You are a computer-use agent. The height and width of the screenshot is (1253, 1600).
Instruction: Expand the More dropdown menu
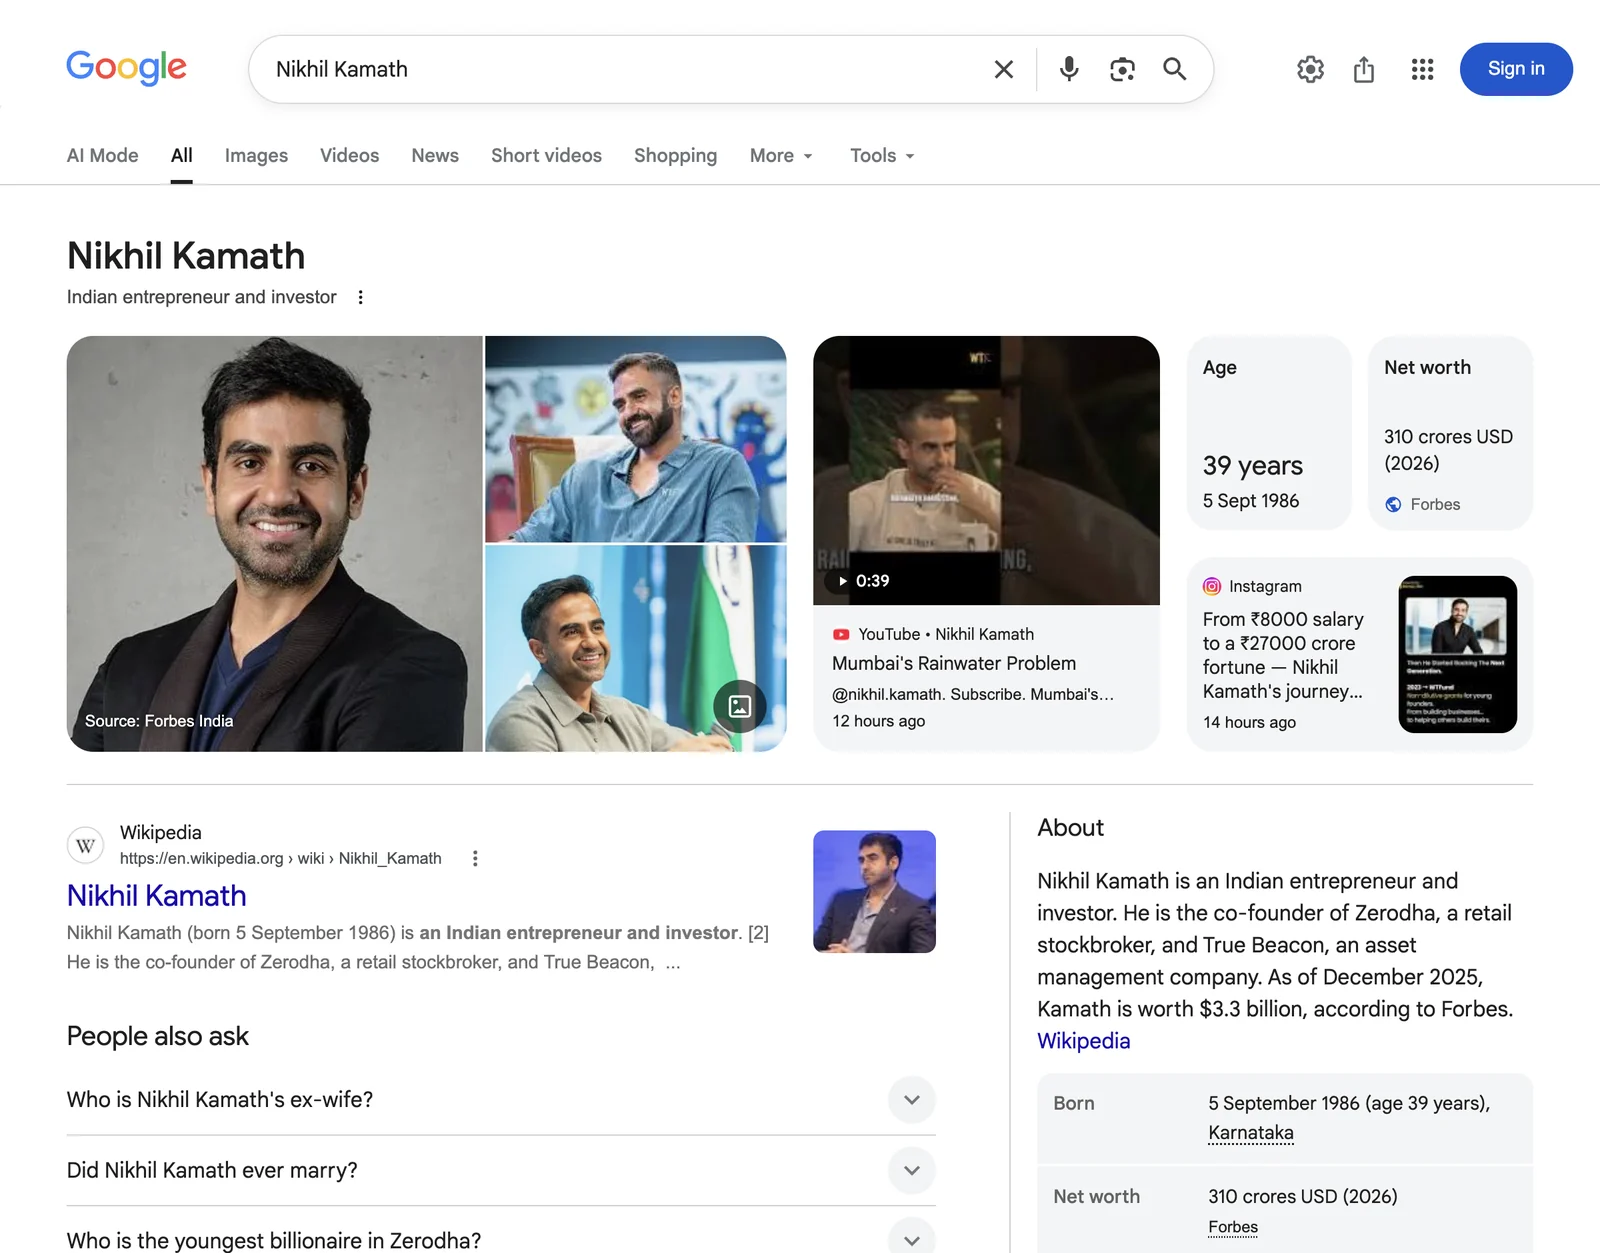pyautogui.click(x=781, y=155)
